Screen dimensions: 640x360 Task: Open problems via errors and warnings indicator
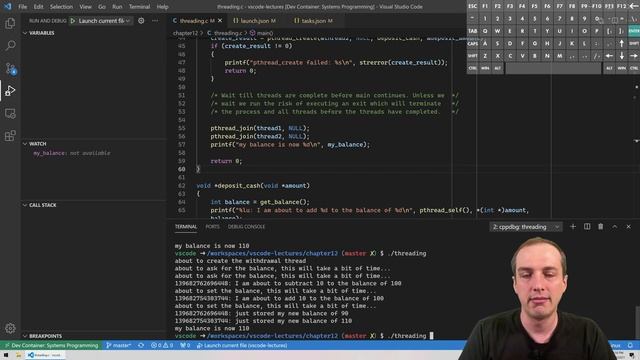coord(162,345)
